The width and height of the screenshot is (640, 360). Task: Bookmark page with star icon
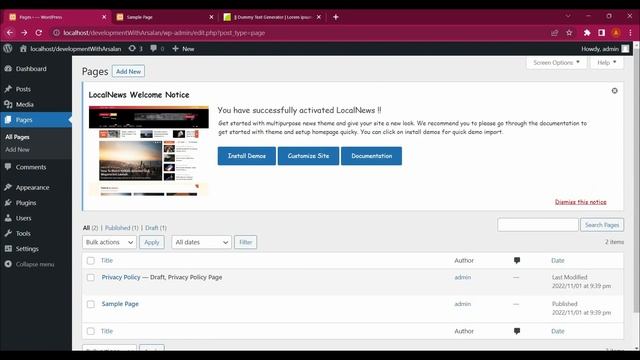[x=569, y=33]
